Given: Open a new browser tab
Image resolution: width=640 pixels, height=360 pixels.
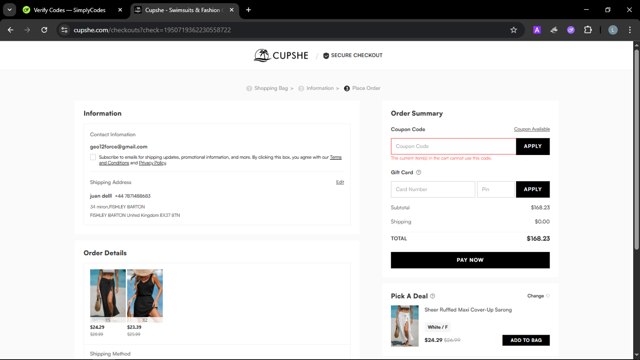Looking at the screenshot, I should pos(248,10).
